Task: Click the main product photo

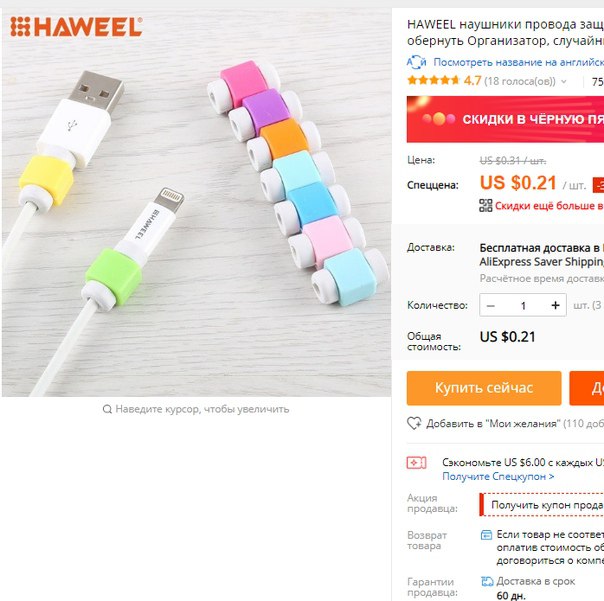Action: tap(196, 203)
